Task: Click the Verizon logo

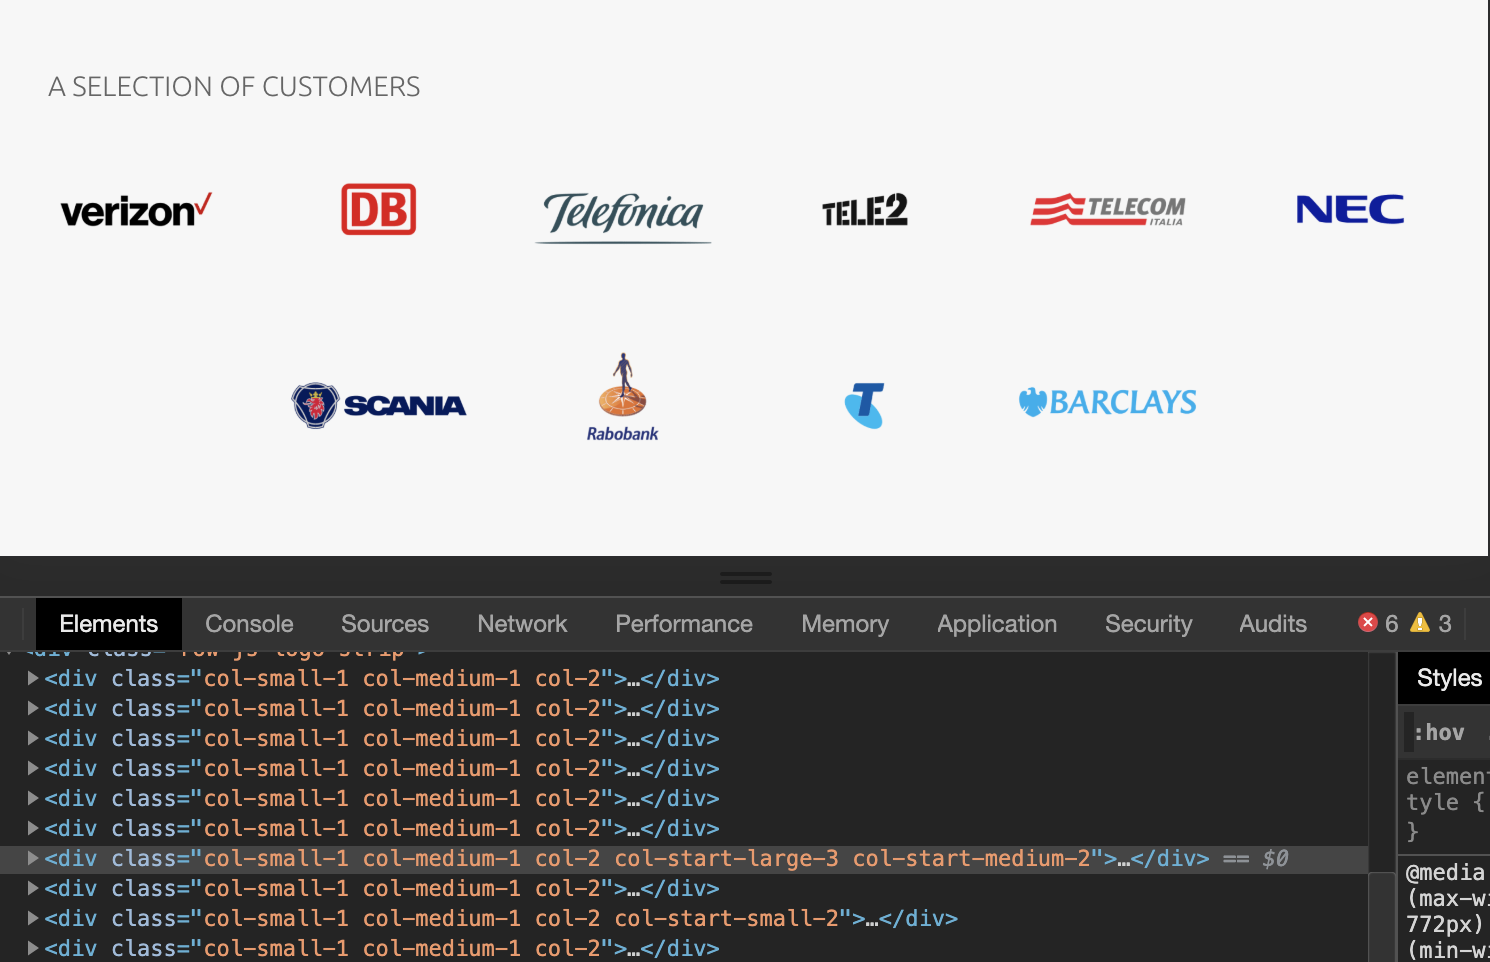Action: [x=135, y=210]
